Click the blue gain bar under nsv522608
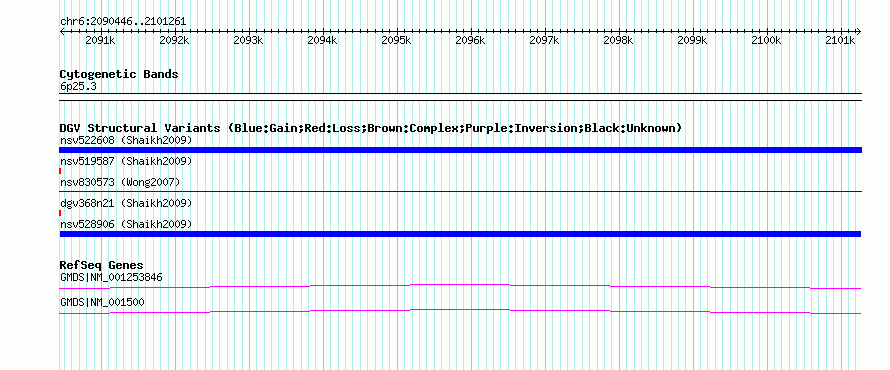890x370 pixels. (x=460, y=150)
